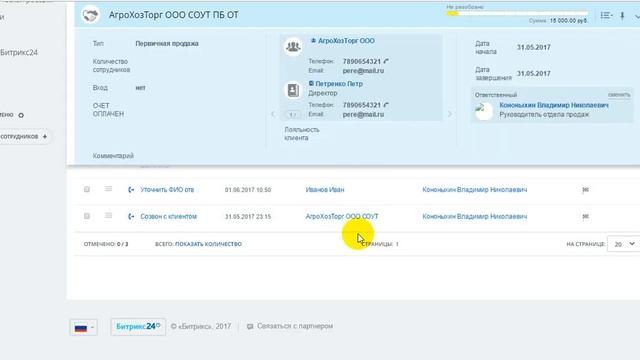640x360 pixels.
Task: Click the deal stage progress bar
Action: pyautogui.click(x=517, y=13)
